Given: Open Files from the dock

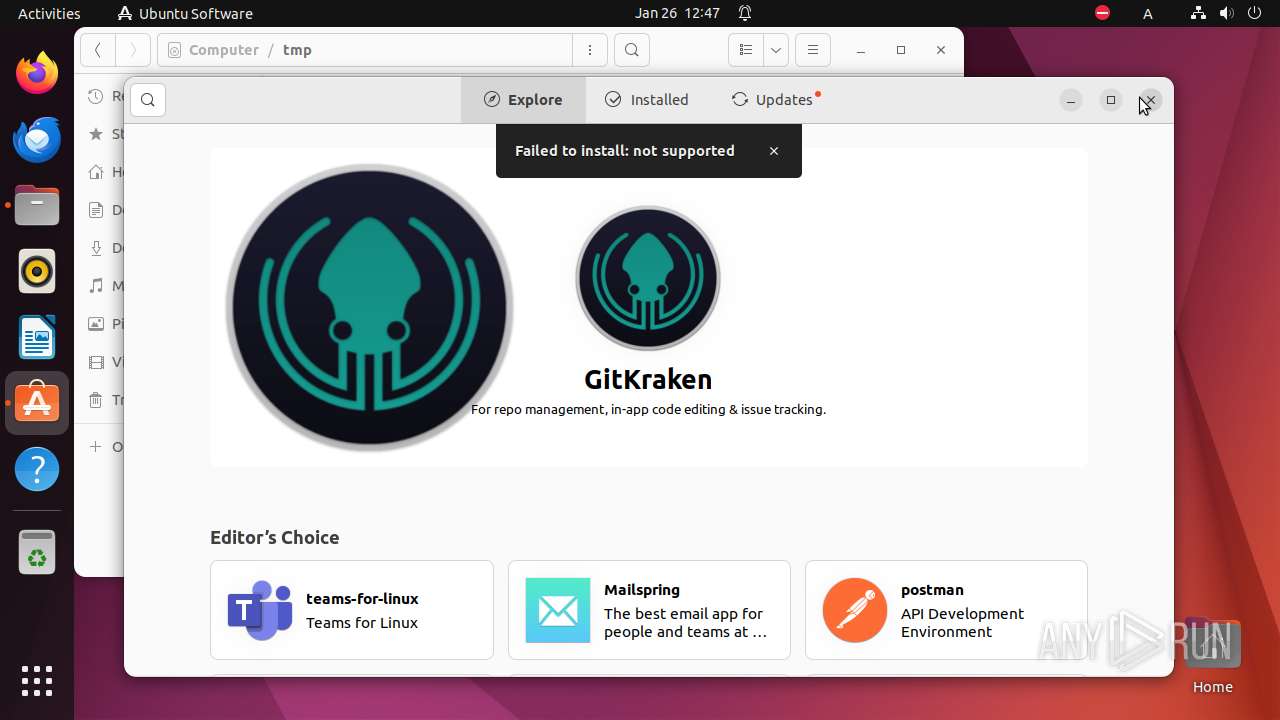Looking at the screenshot, I should tap(37, 205).
